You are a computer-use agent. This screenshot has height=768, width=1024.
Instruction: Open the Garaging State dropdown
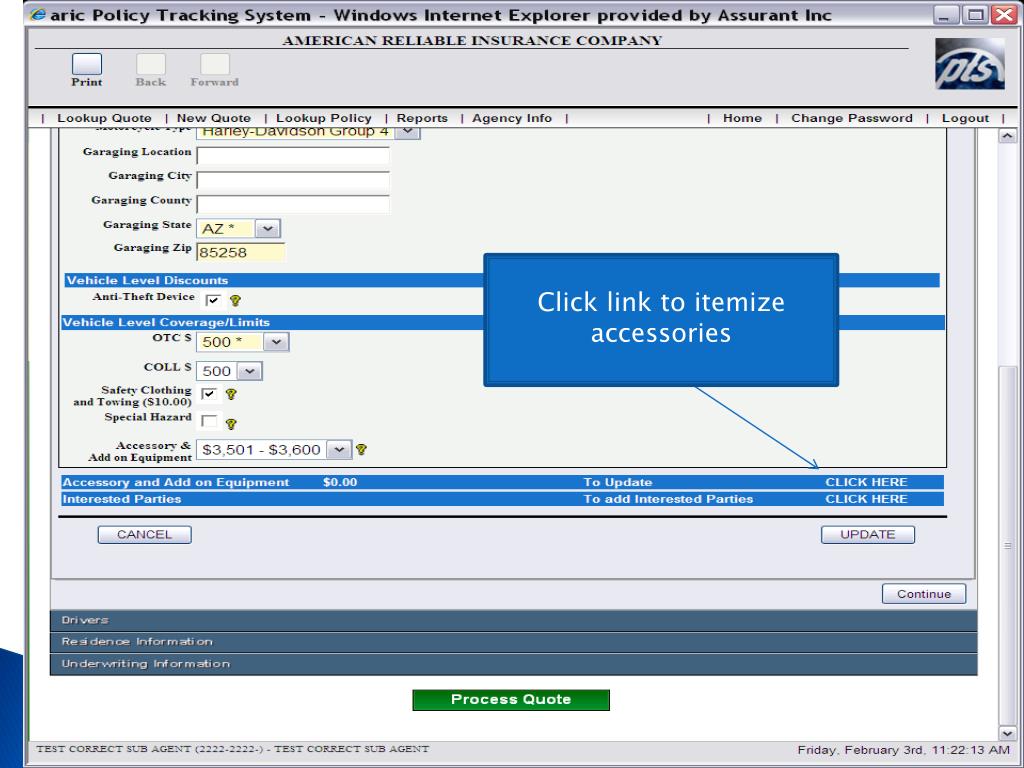coord(268,229)
